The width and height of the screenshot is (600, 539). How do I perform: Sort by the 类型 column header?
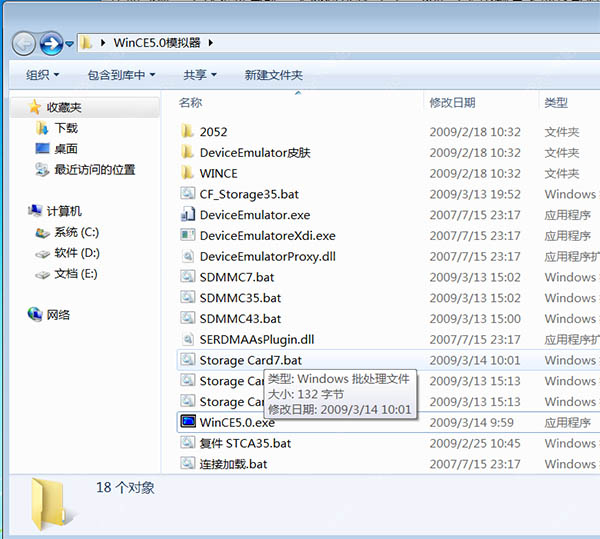click(x=556, y=103)
